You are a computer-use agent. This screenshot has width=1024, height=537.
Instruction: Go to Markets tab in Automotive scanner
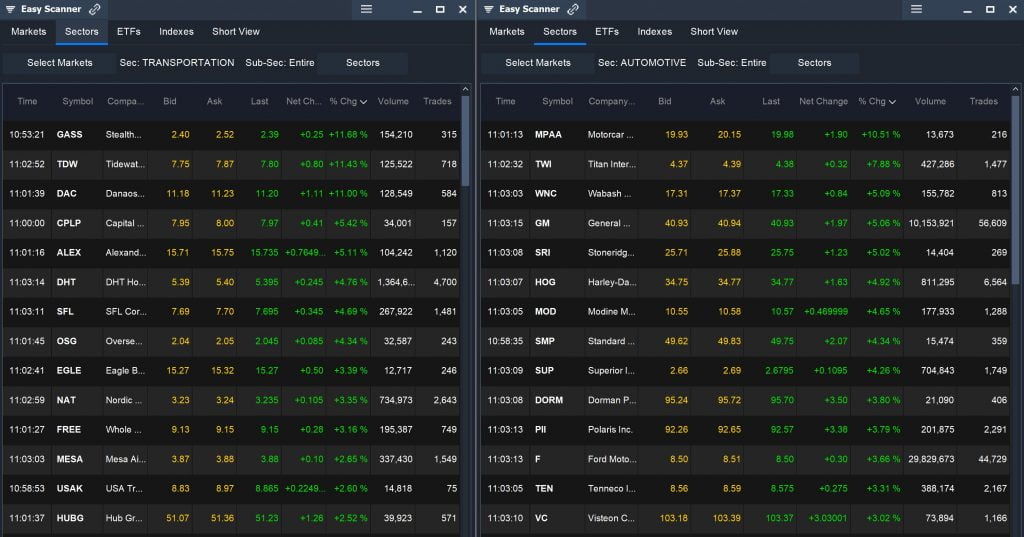506,31
